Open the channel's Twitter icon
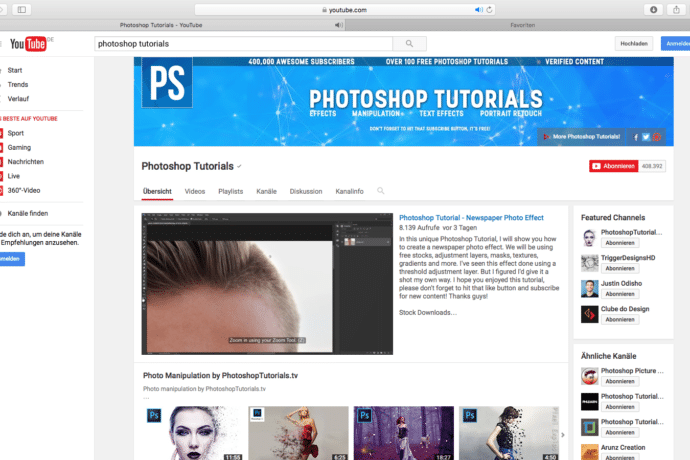The image size is (690, 460). coord(646,137)
